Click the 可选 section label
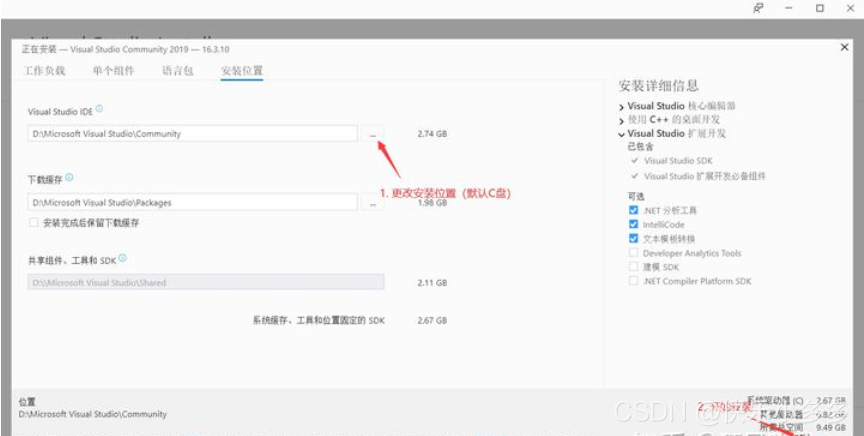This screenshot has height=436, width=864. coord(636,196)
